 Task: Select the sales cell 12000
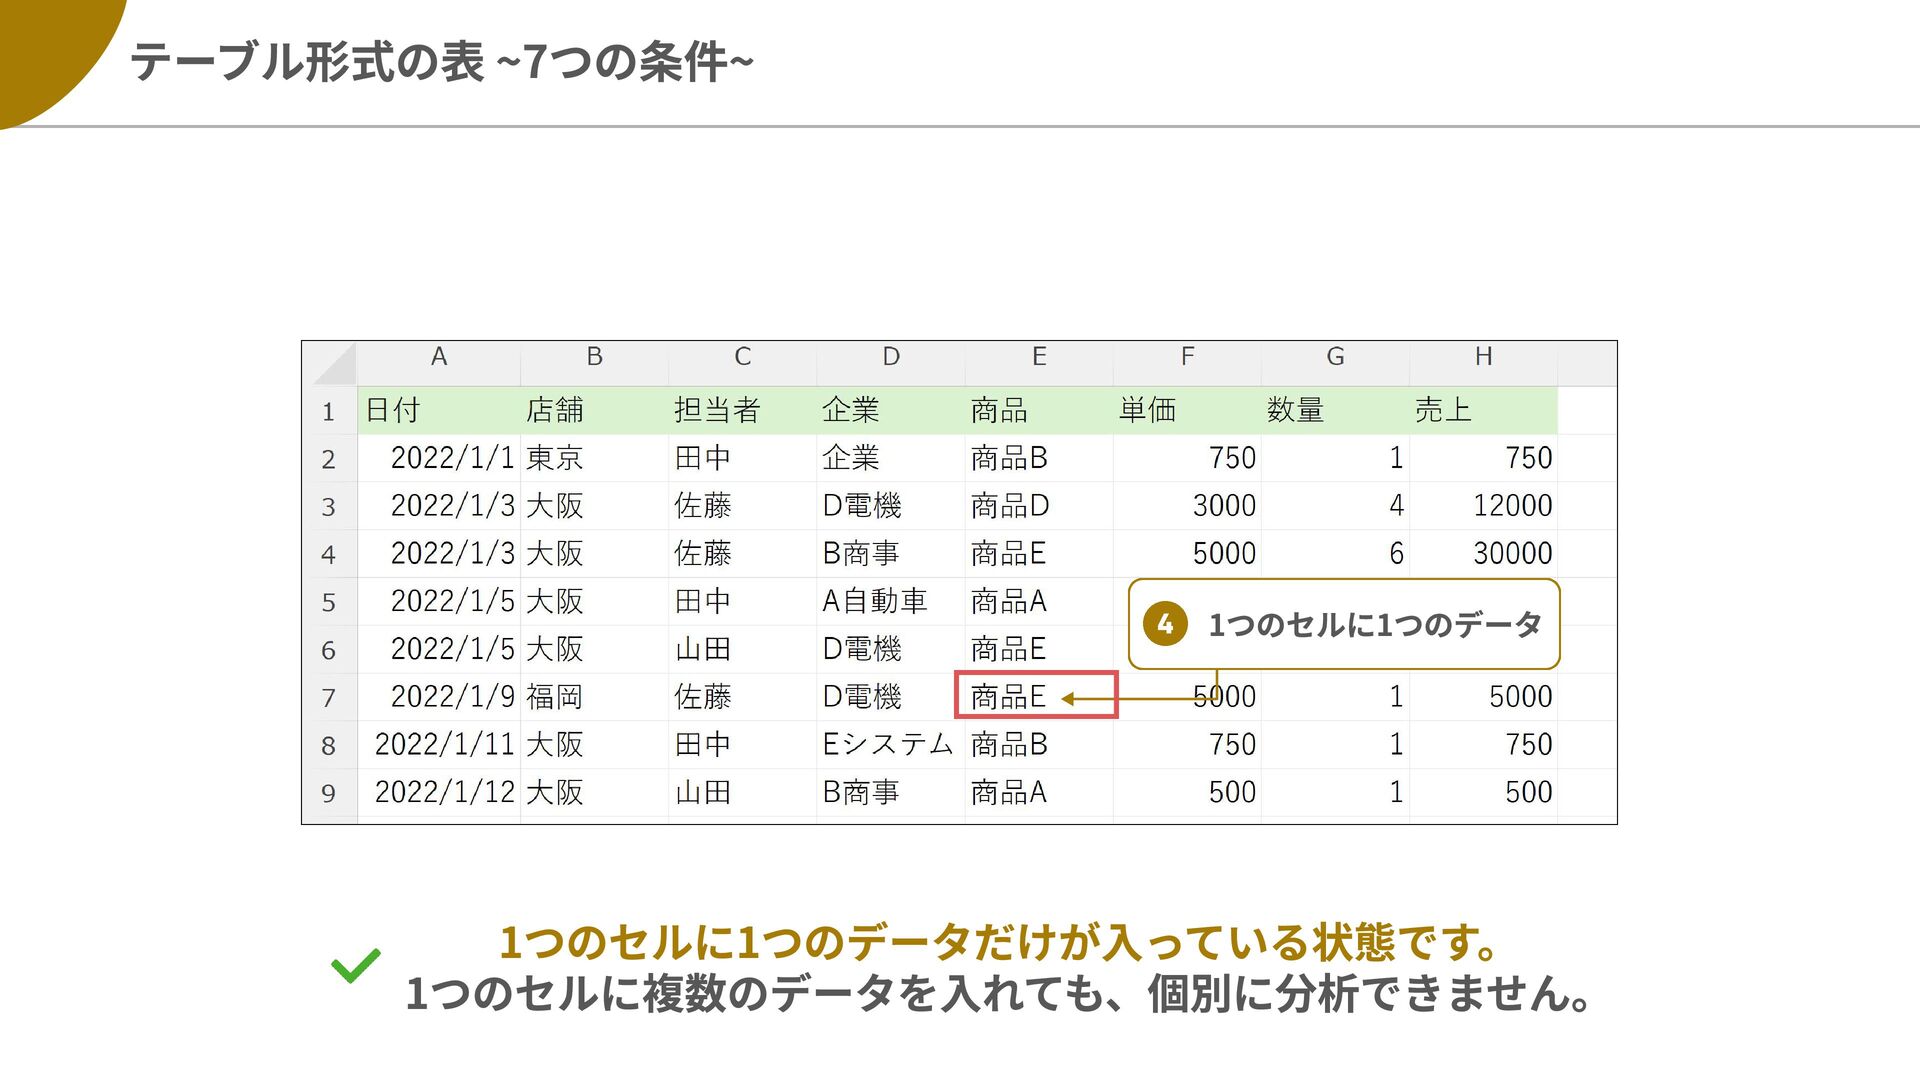pyautogui.click(x=1483, y=506)
